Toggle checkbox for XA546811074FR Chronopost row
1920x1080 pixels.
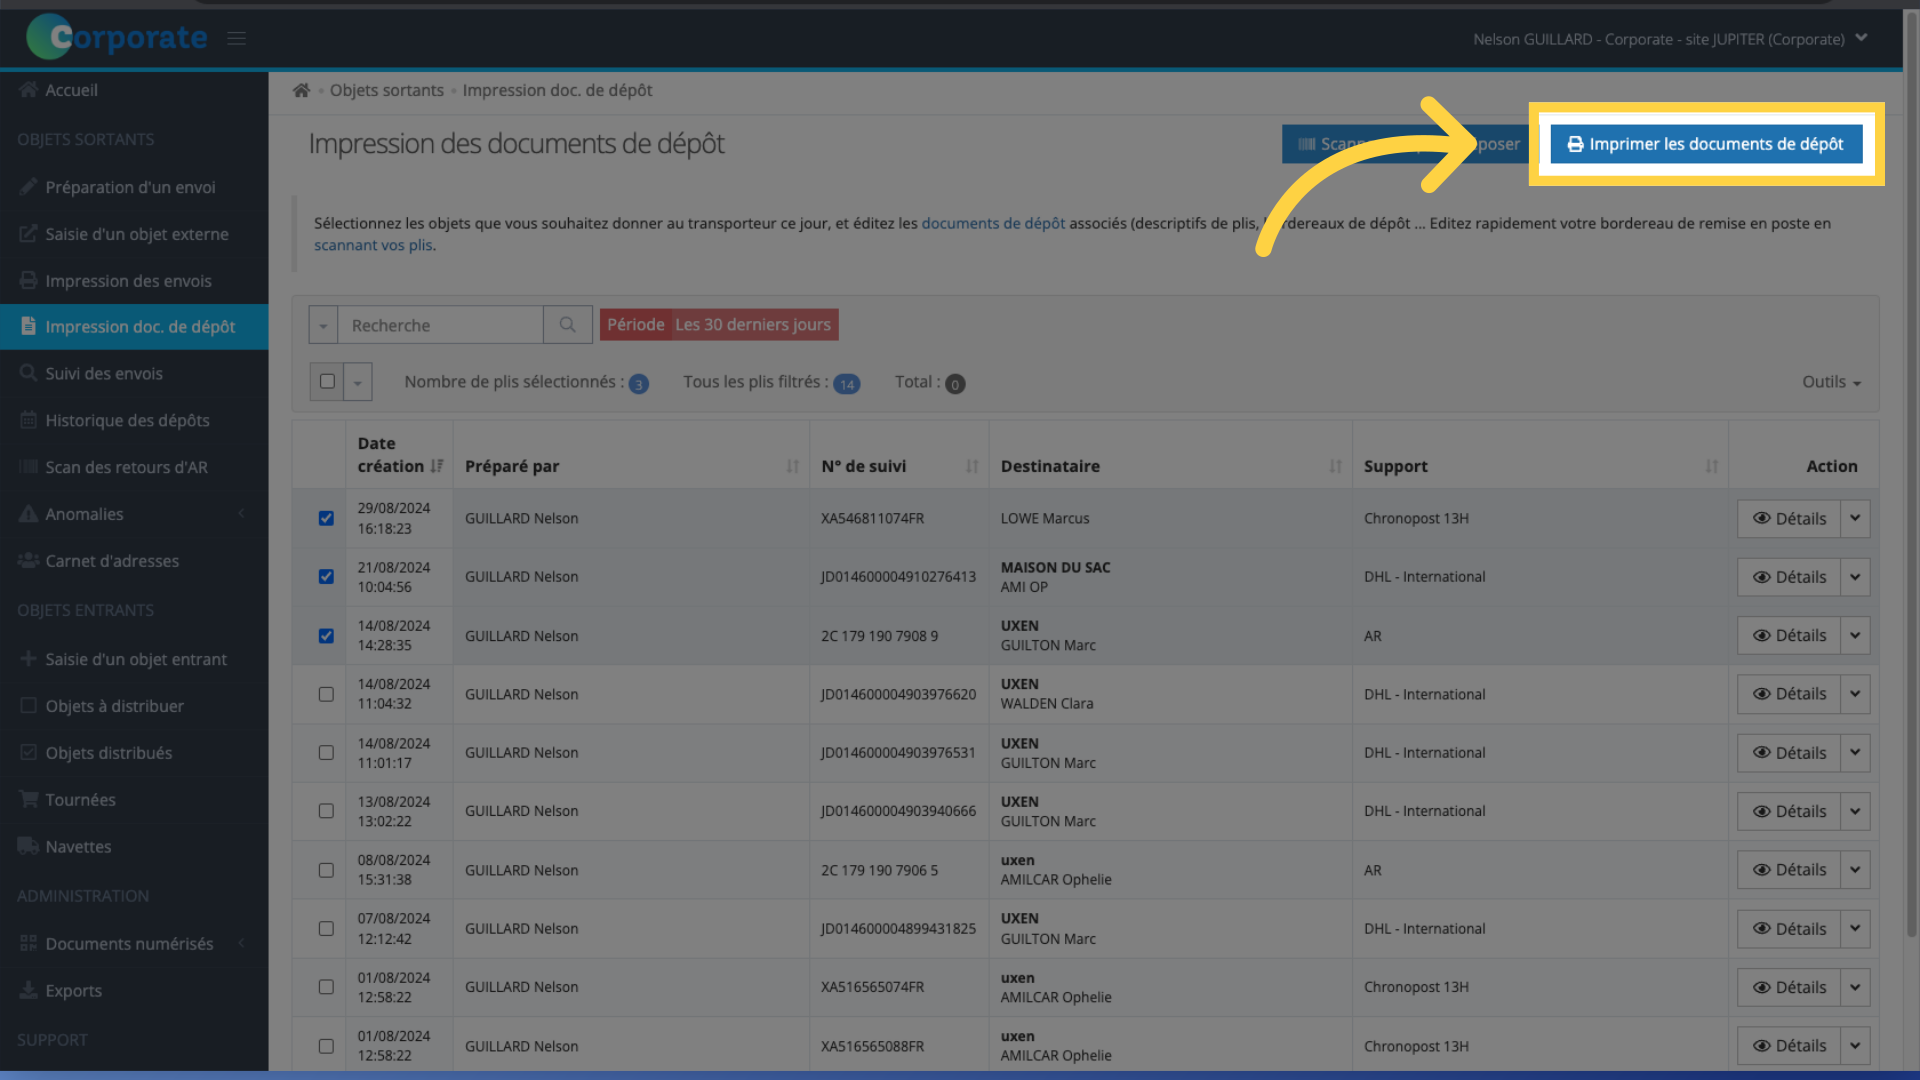pyautogui.click(x=326, y=518)
